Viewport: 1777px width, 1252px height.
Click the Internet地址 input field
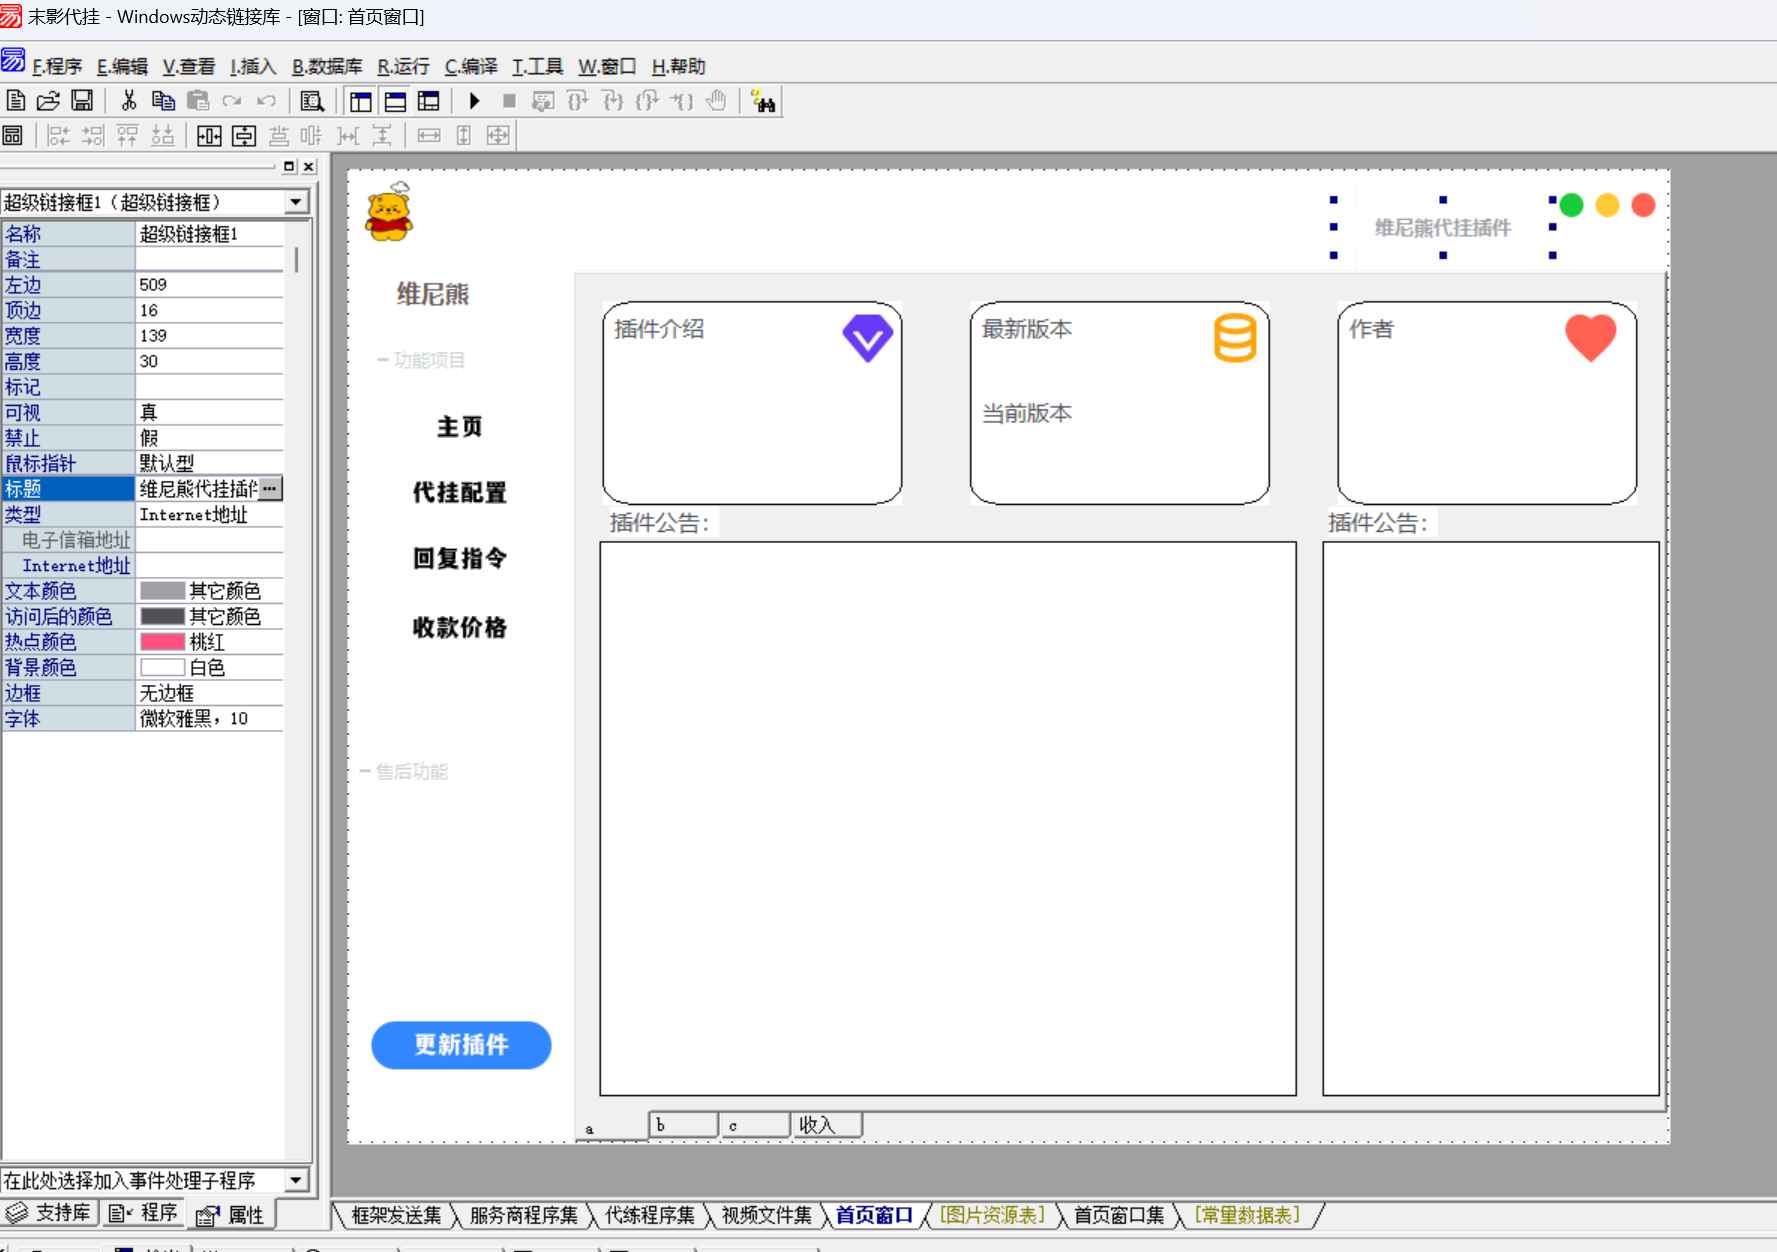click(210, 565)
